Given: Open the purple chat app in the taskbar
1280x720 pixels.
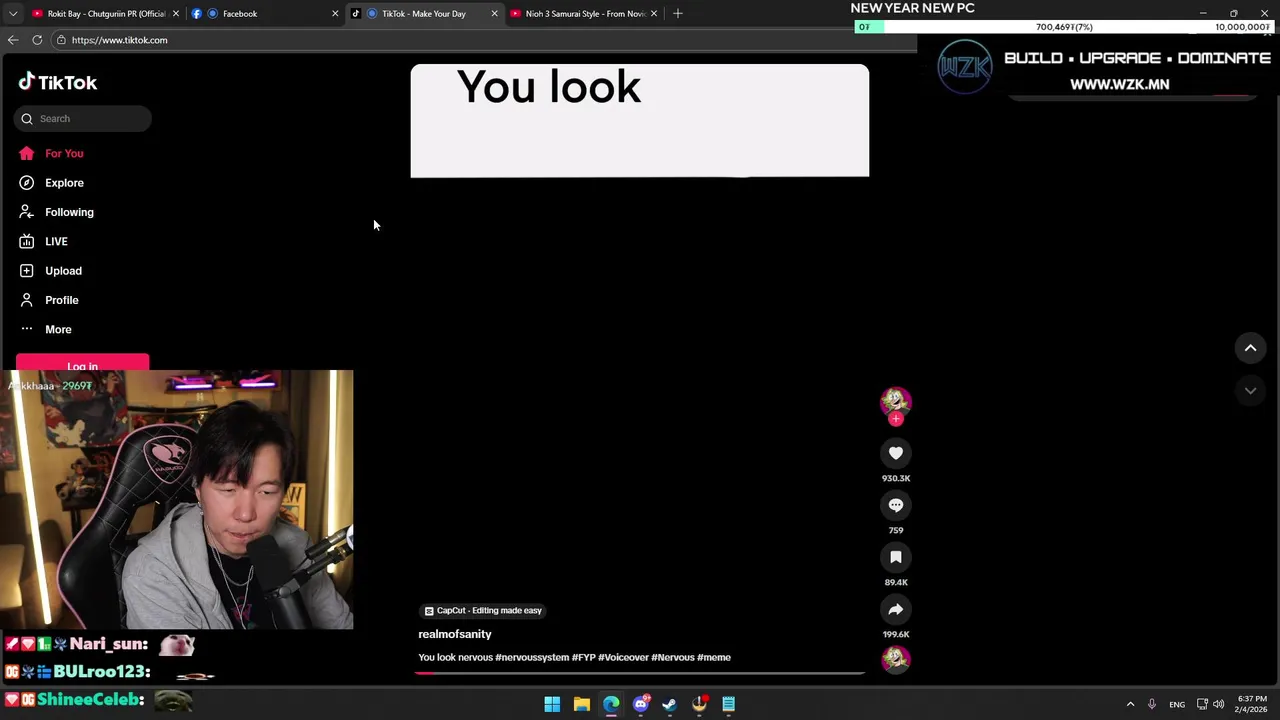Looking at the screenshot, I should [x=641, y=704].
